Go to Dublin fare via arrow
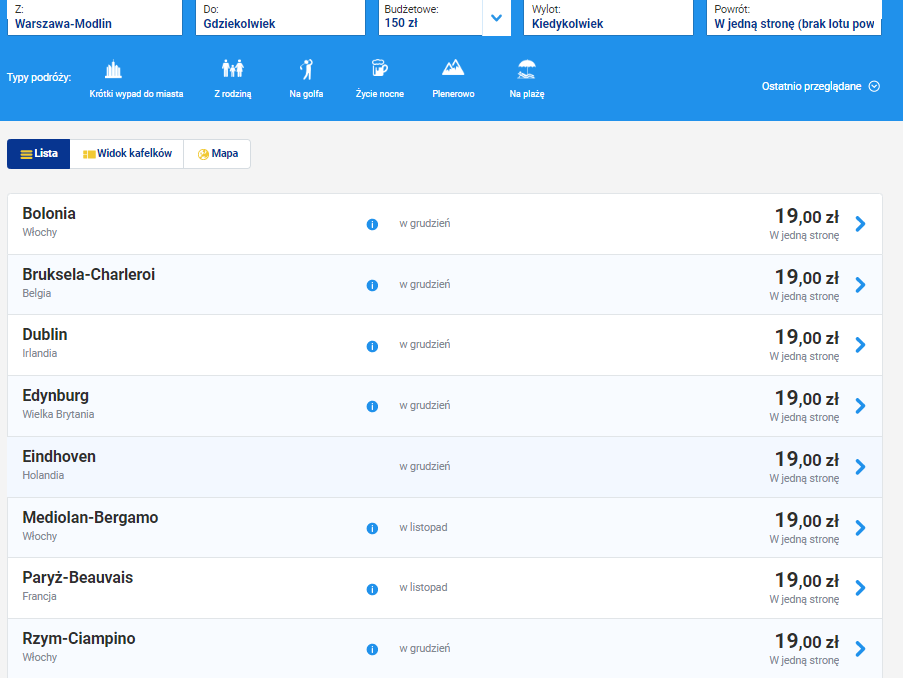903x678 pixels. (860, 344)
